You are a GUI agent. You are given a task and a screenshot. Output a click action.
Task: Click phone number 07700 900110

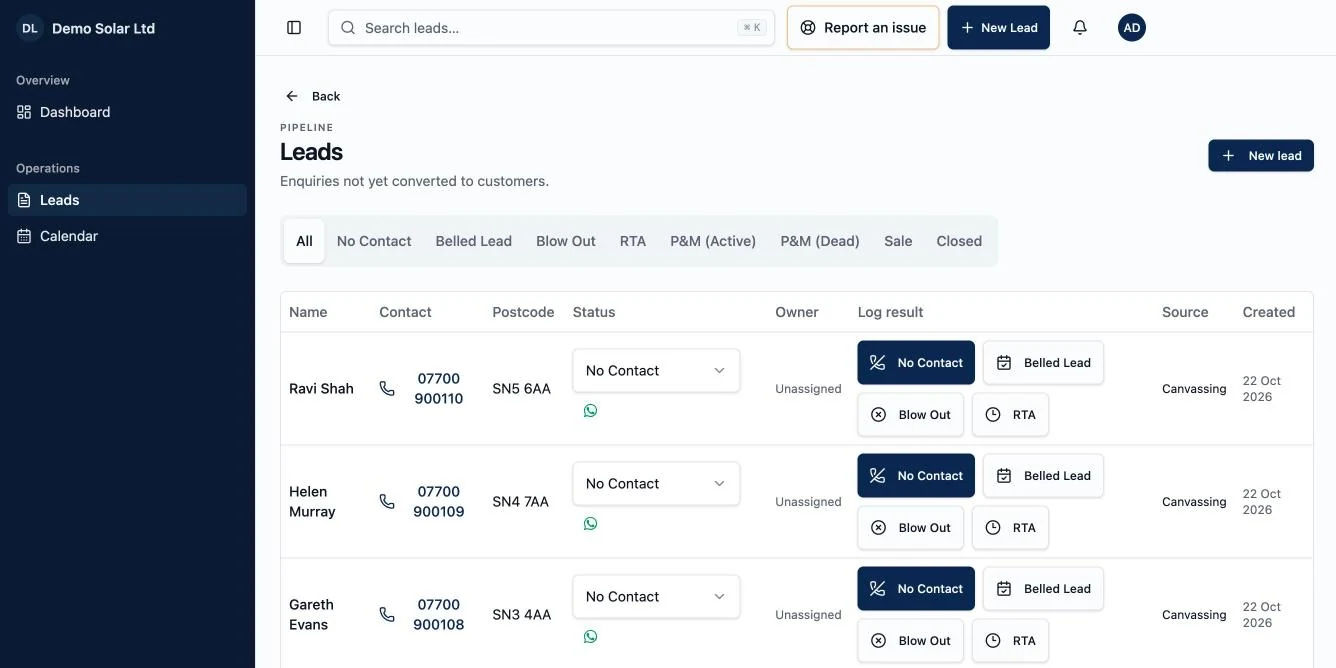439,388
